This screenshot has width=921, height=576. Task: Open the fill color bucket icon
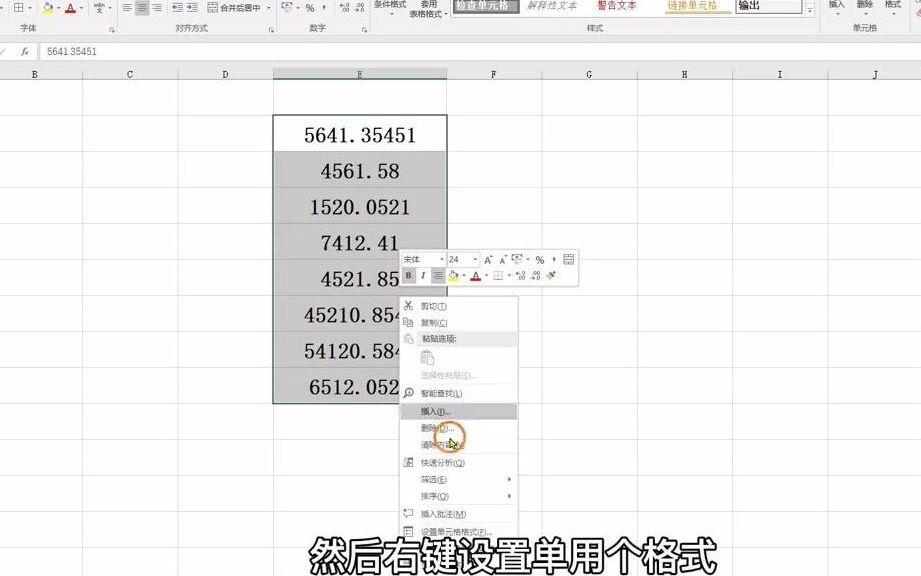[x=46, y=7]
